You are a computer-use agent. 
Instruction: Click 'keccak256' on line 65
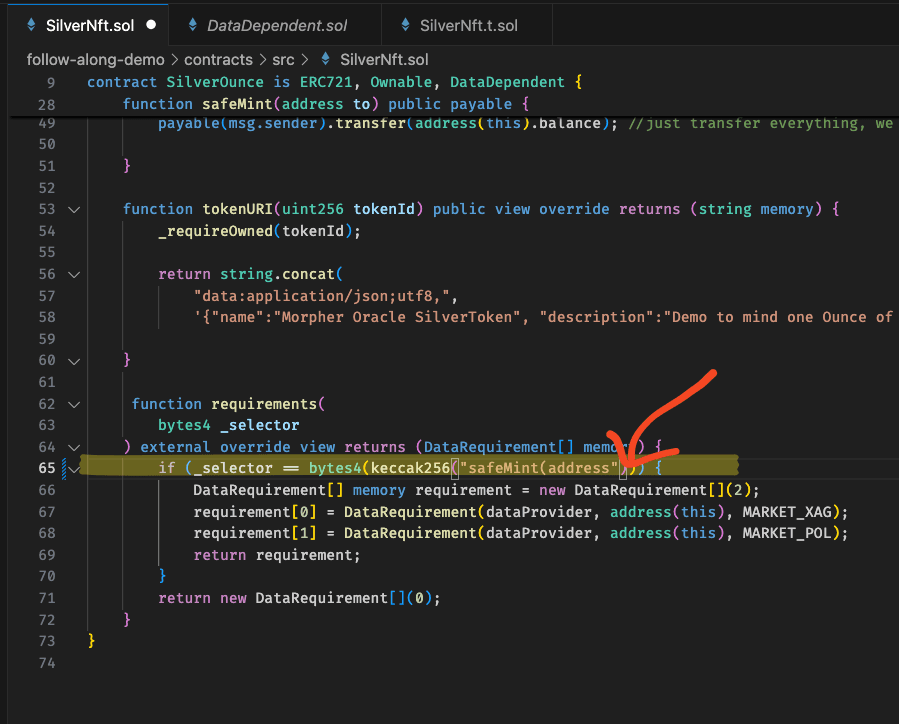tap(410, 468)
